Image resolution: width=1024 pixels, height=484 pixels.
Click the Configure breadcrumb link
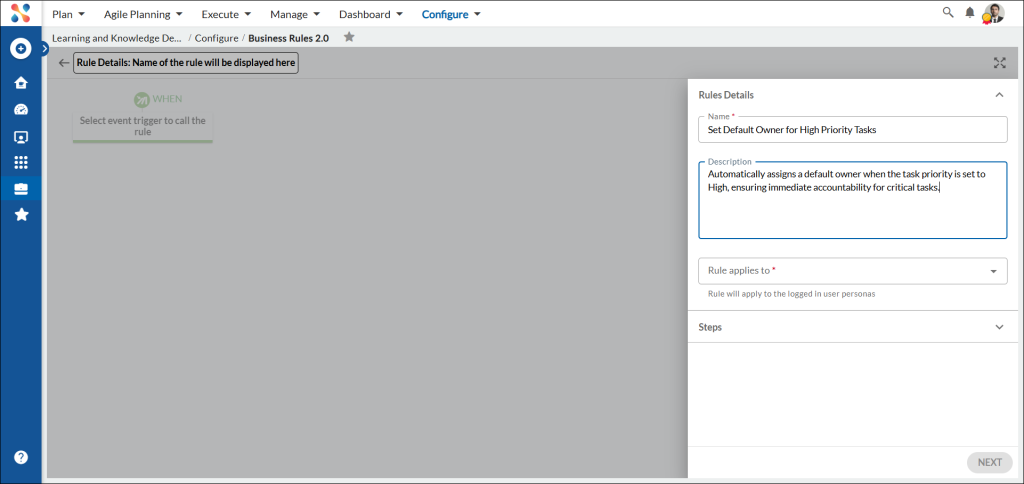(x=216, y=38)
